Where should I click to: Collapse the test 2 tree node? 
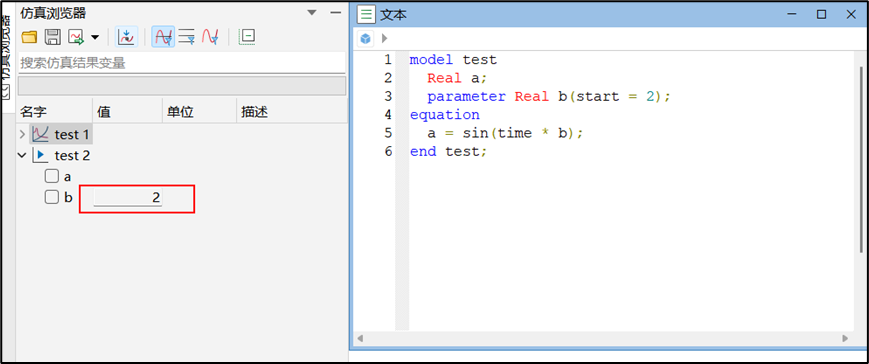[x=22, y=156]
